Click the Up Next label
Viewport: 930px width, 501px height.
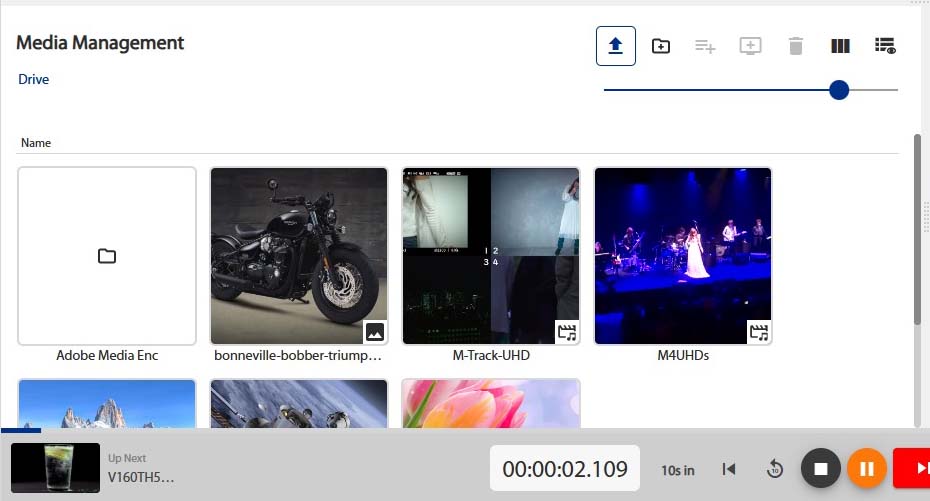(127, 458)
